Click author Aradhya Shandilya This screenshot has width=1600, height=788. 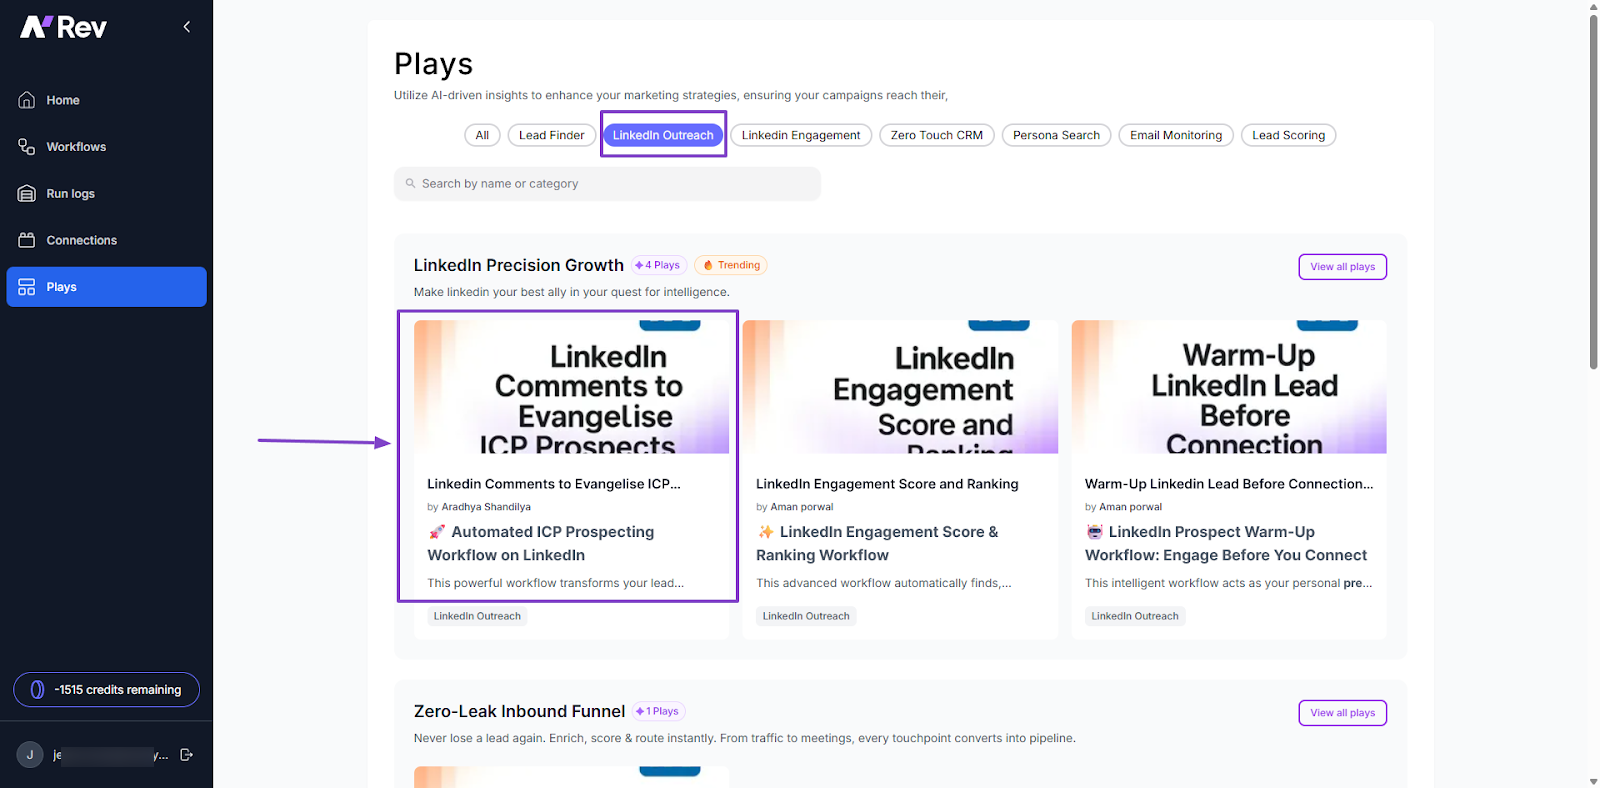[x=486, y=507]
